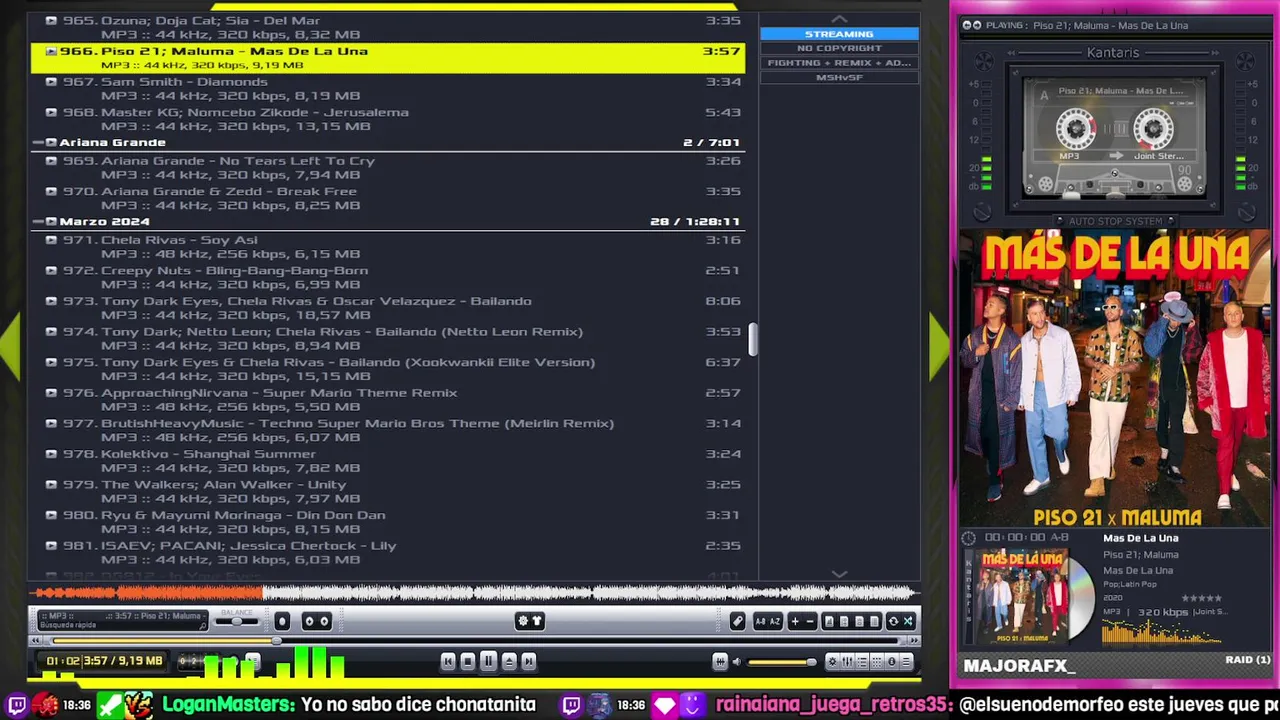Mute audio via the speaker icon
Screen dimensions: 1280x720
tap(737, 661)
